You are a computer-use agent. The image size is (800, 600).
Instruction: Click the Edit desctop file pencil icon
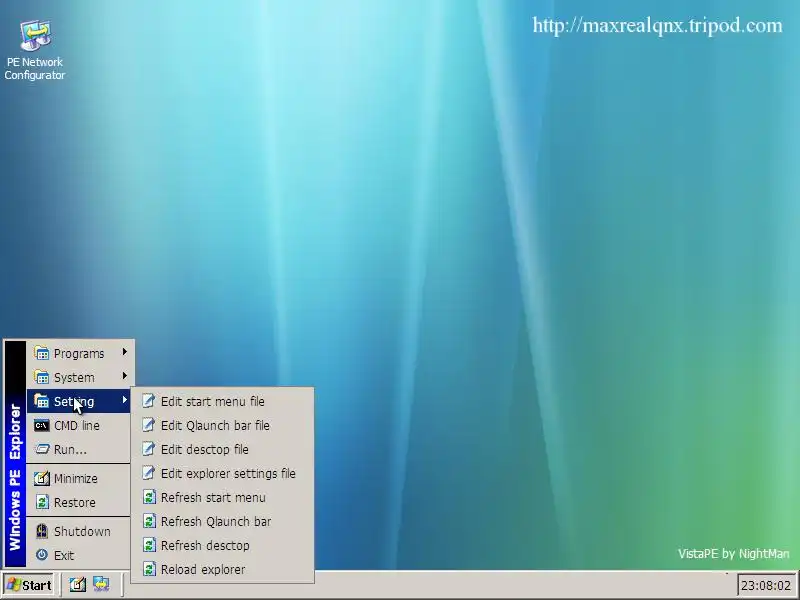point(148,448)
